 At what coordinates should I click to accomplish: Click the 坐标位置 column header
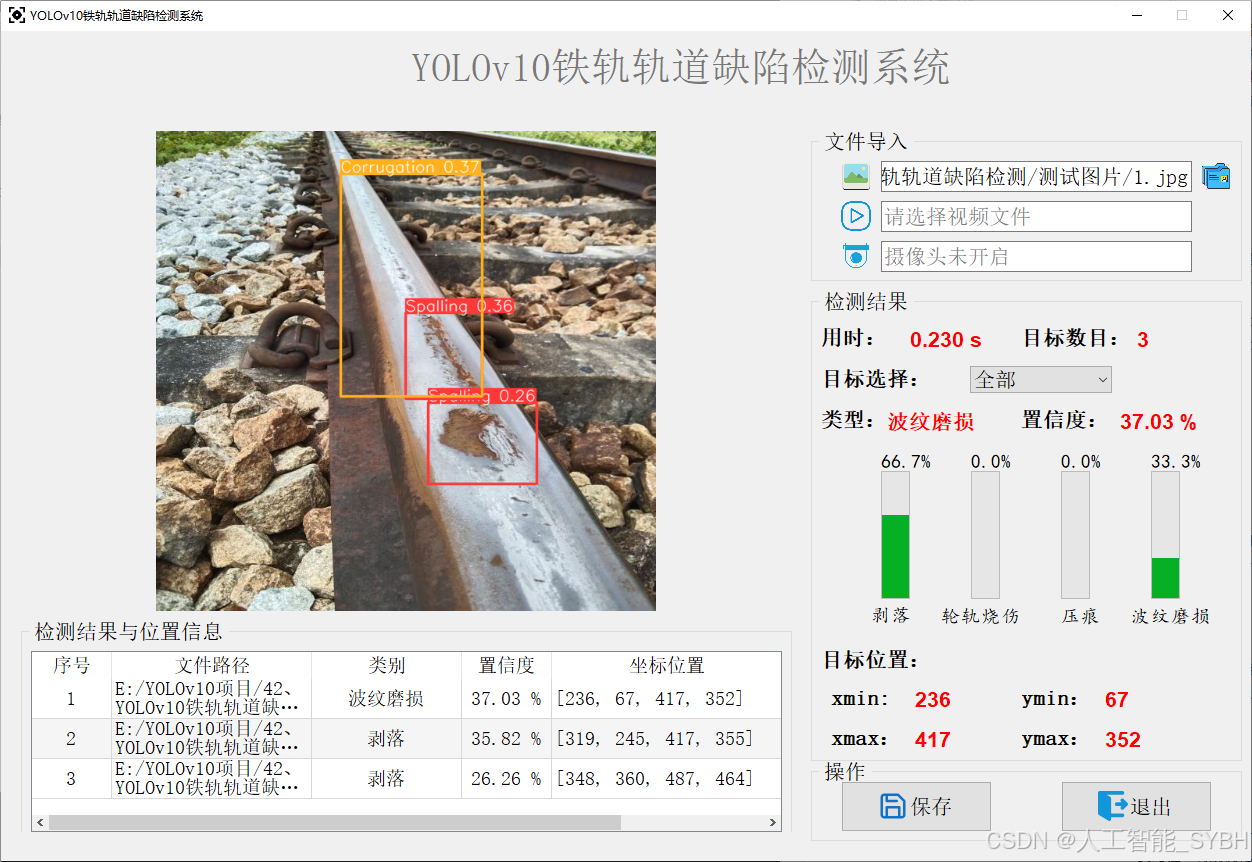666,665
